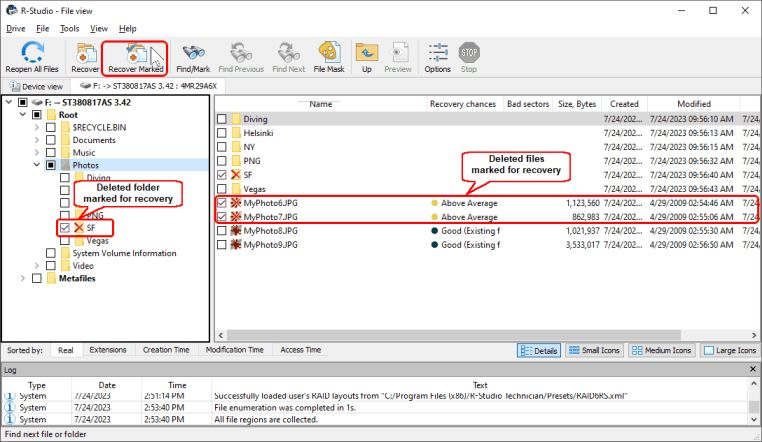762x442 pixels.
Task: Click the Metafiles folder icon in tree
Action: pos(52,278)
